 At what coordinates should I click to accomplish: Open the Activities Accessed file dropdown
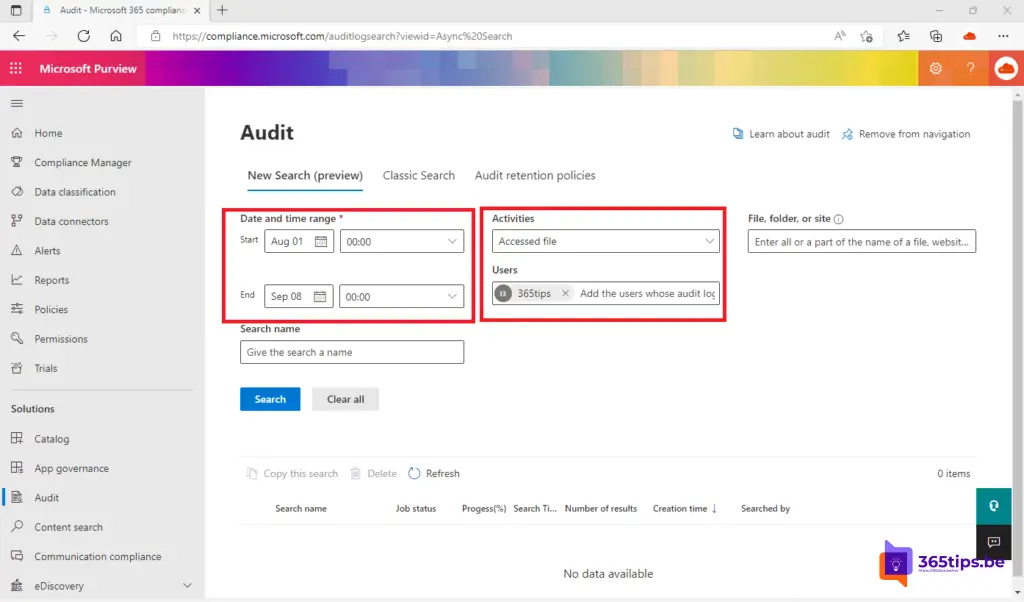605,242
